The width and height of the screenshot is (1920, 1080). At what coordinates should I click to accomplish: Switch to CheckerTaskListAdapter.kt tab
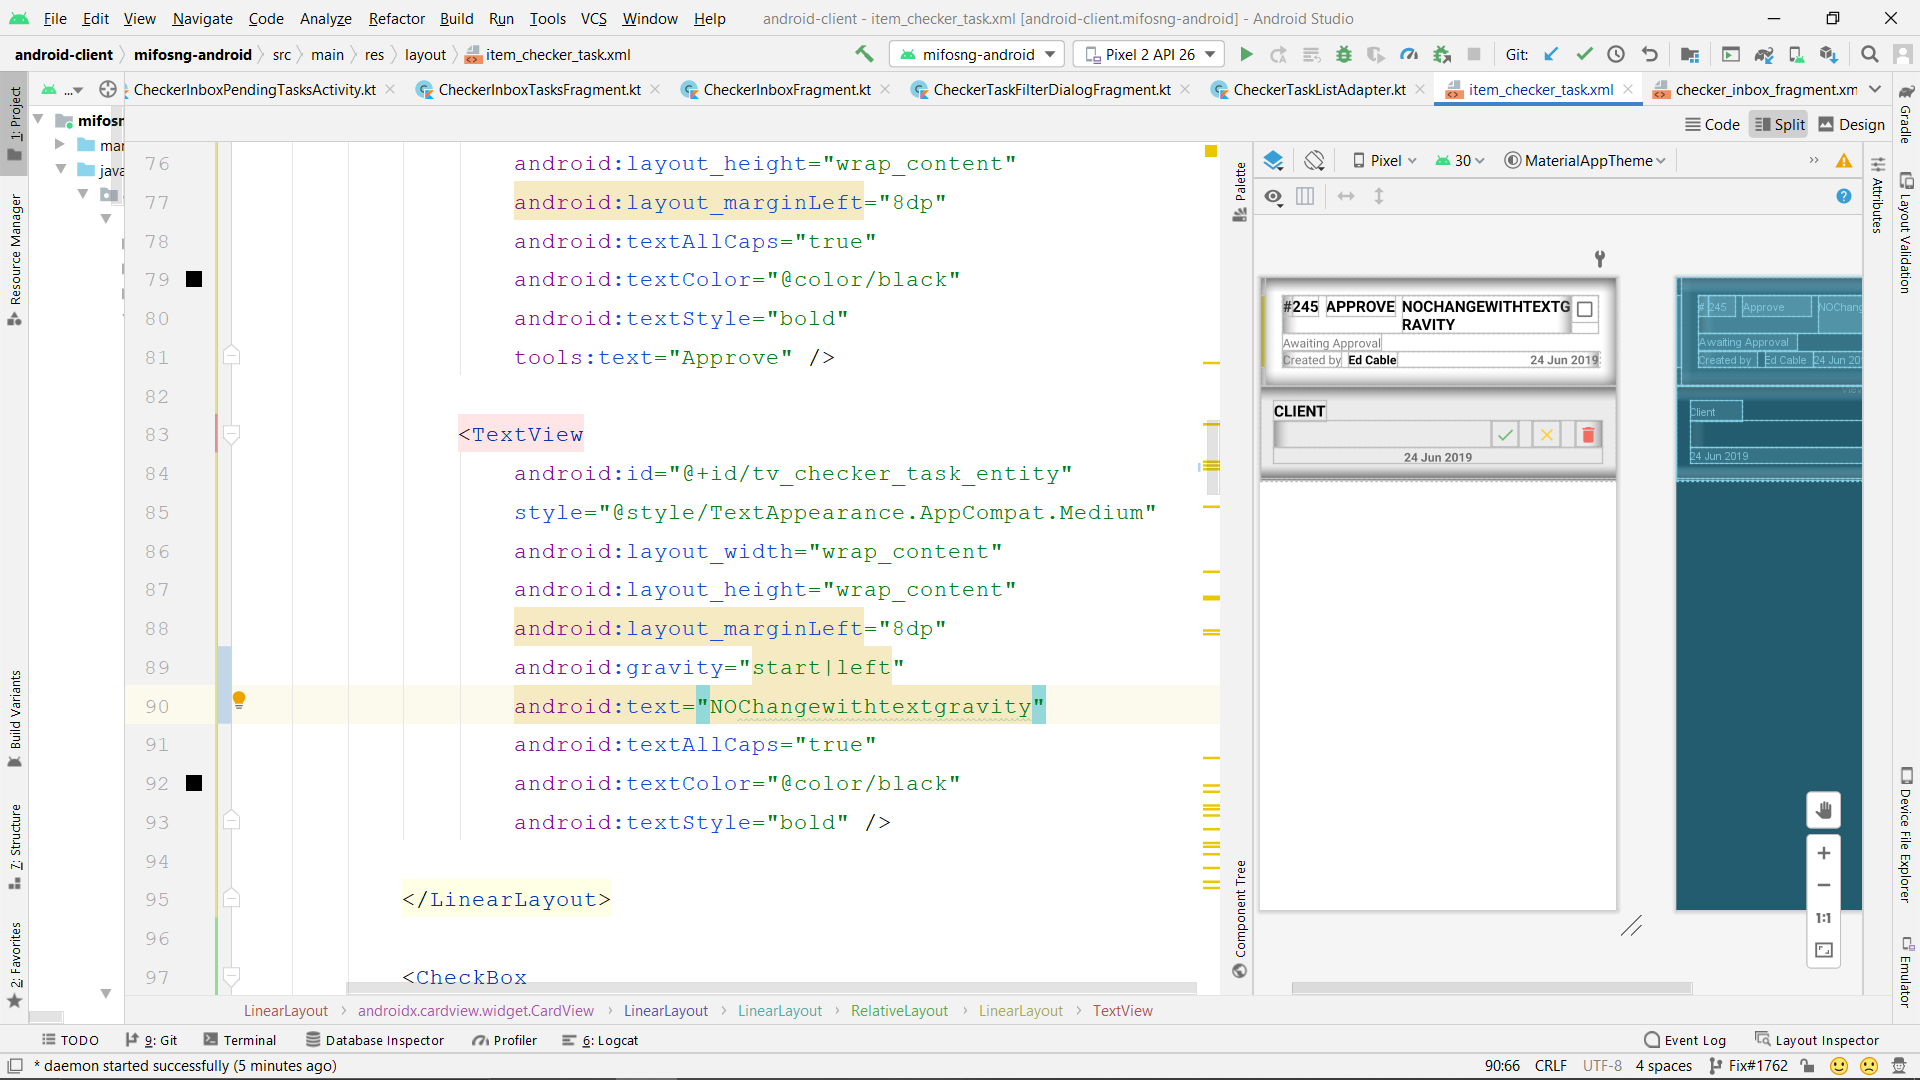pos(1318,90)
